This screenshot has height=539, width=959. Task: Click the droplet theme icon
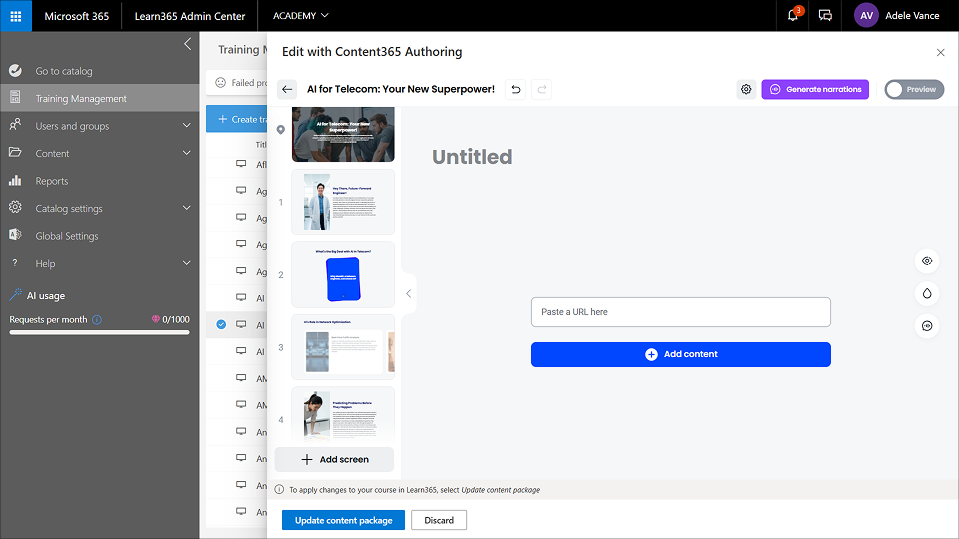click(x=927, y=293)
